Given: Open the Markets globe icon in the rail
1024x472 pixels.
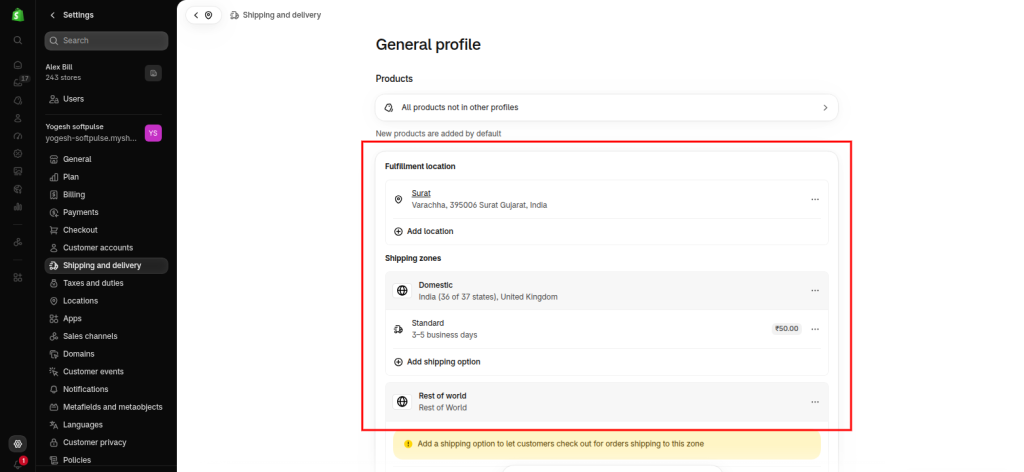Looking at the screenshot, I should [x=18, y=189].
